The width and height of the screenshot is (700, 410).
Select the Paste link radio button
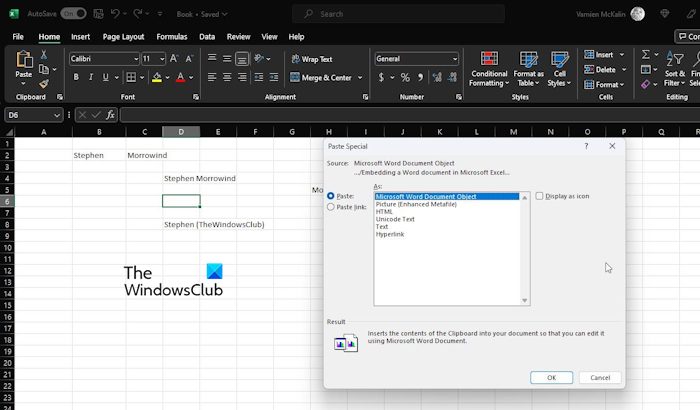(331, 207)
